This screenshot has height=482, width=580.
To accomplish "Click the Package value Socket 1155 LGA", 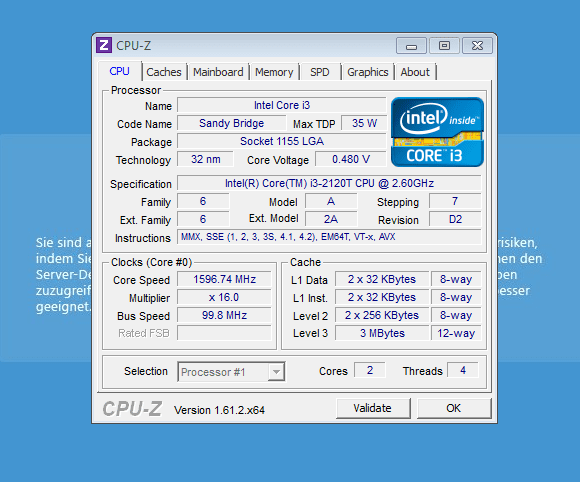I will coord(282,141).
